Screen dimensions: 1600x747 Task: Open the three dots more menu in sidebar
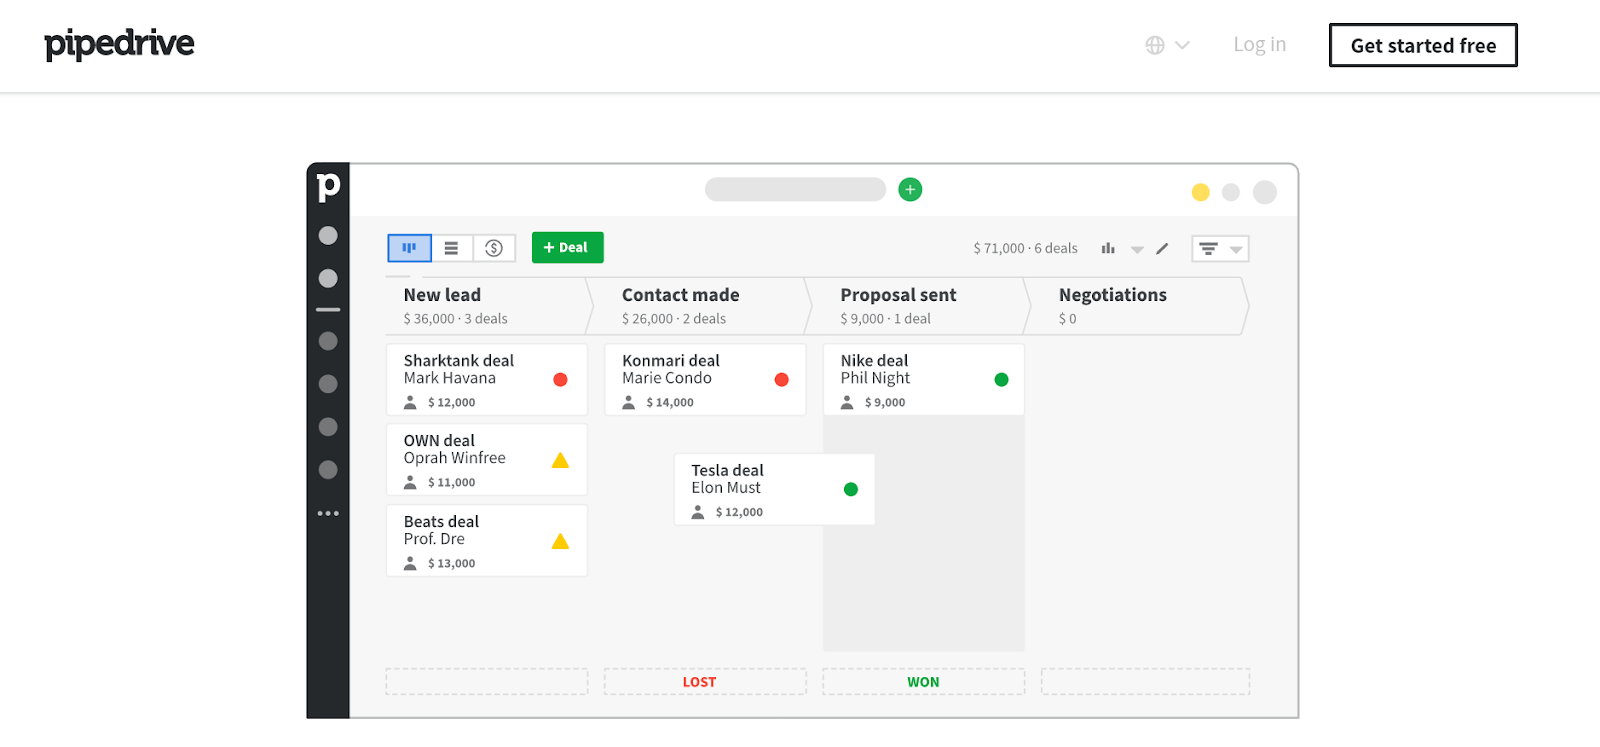coord(328,513)
